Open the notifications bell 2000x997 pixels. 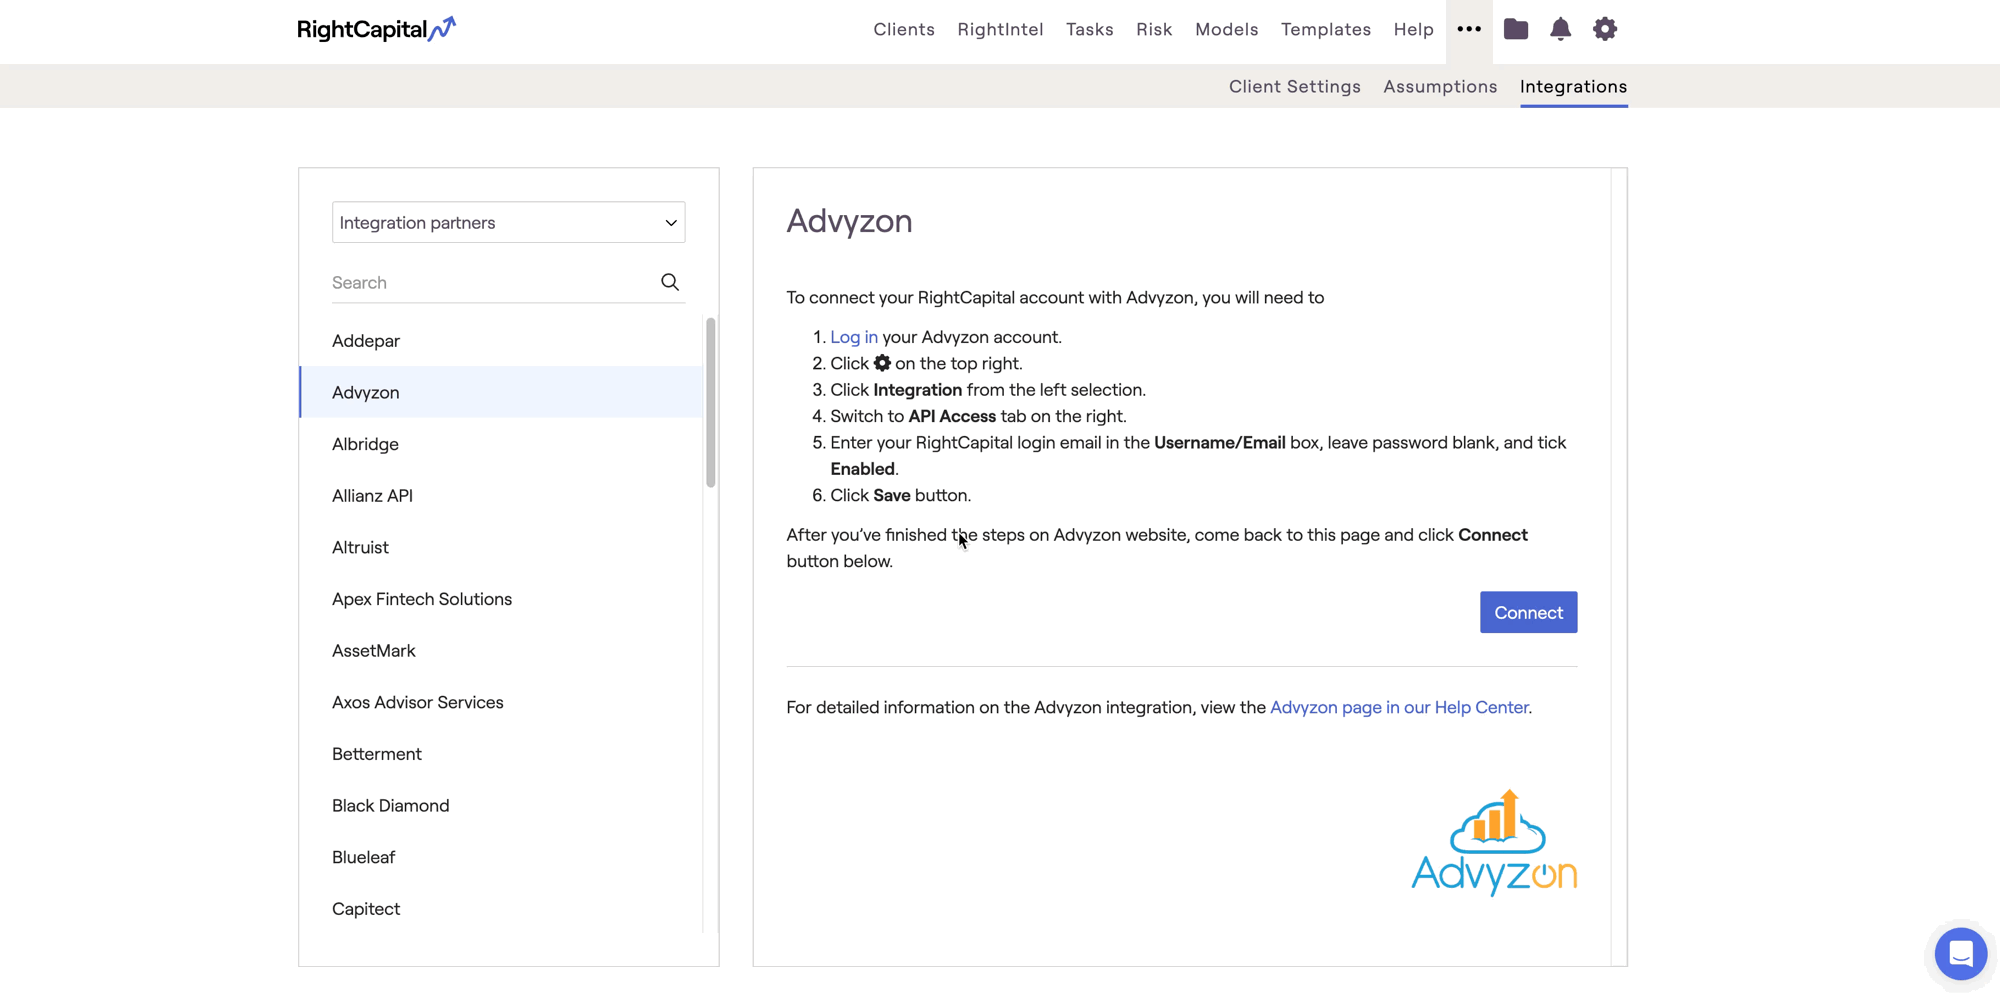(x=1560, y=29)
